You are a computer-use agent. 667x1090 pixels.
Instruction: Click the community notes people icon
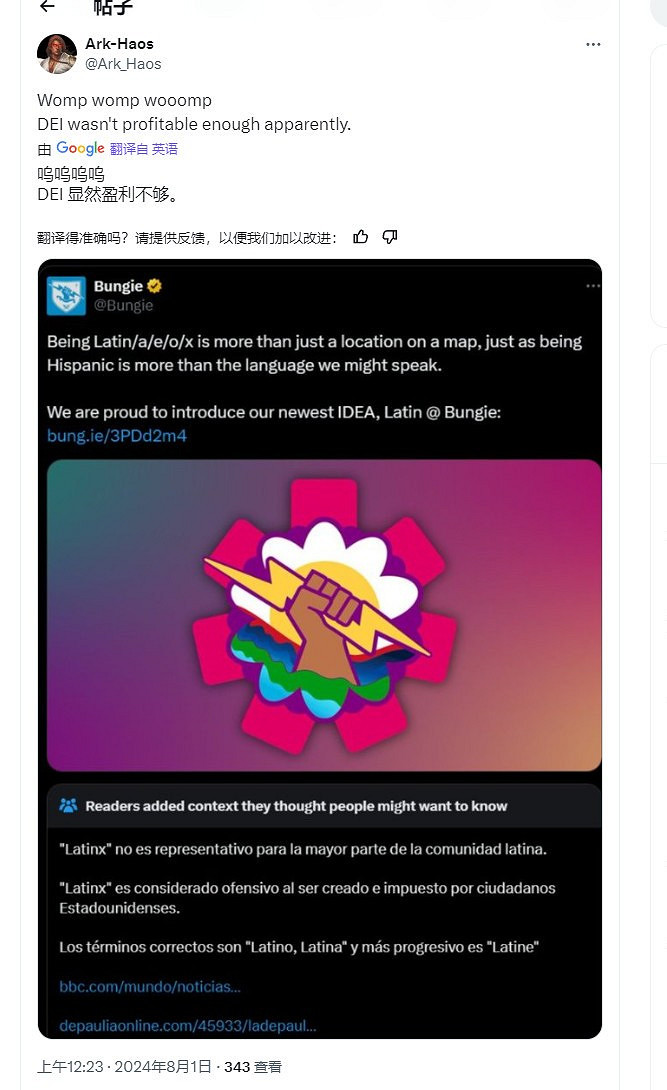68,806
